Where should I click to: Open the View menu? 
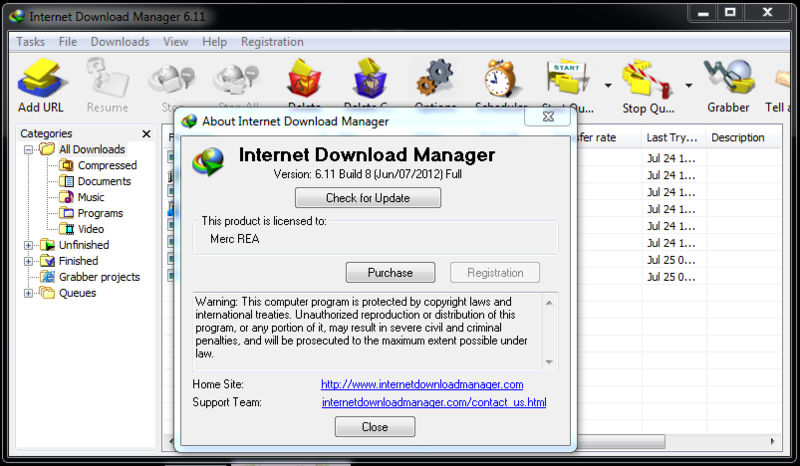pos(176,42)
